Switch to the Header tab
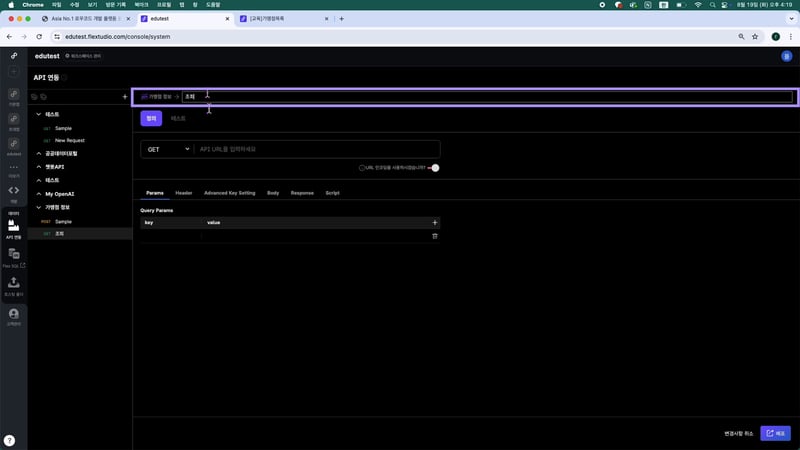Viewport: 800px width, 450px height. pyautogui.click(x=183, y=192)
